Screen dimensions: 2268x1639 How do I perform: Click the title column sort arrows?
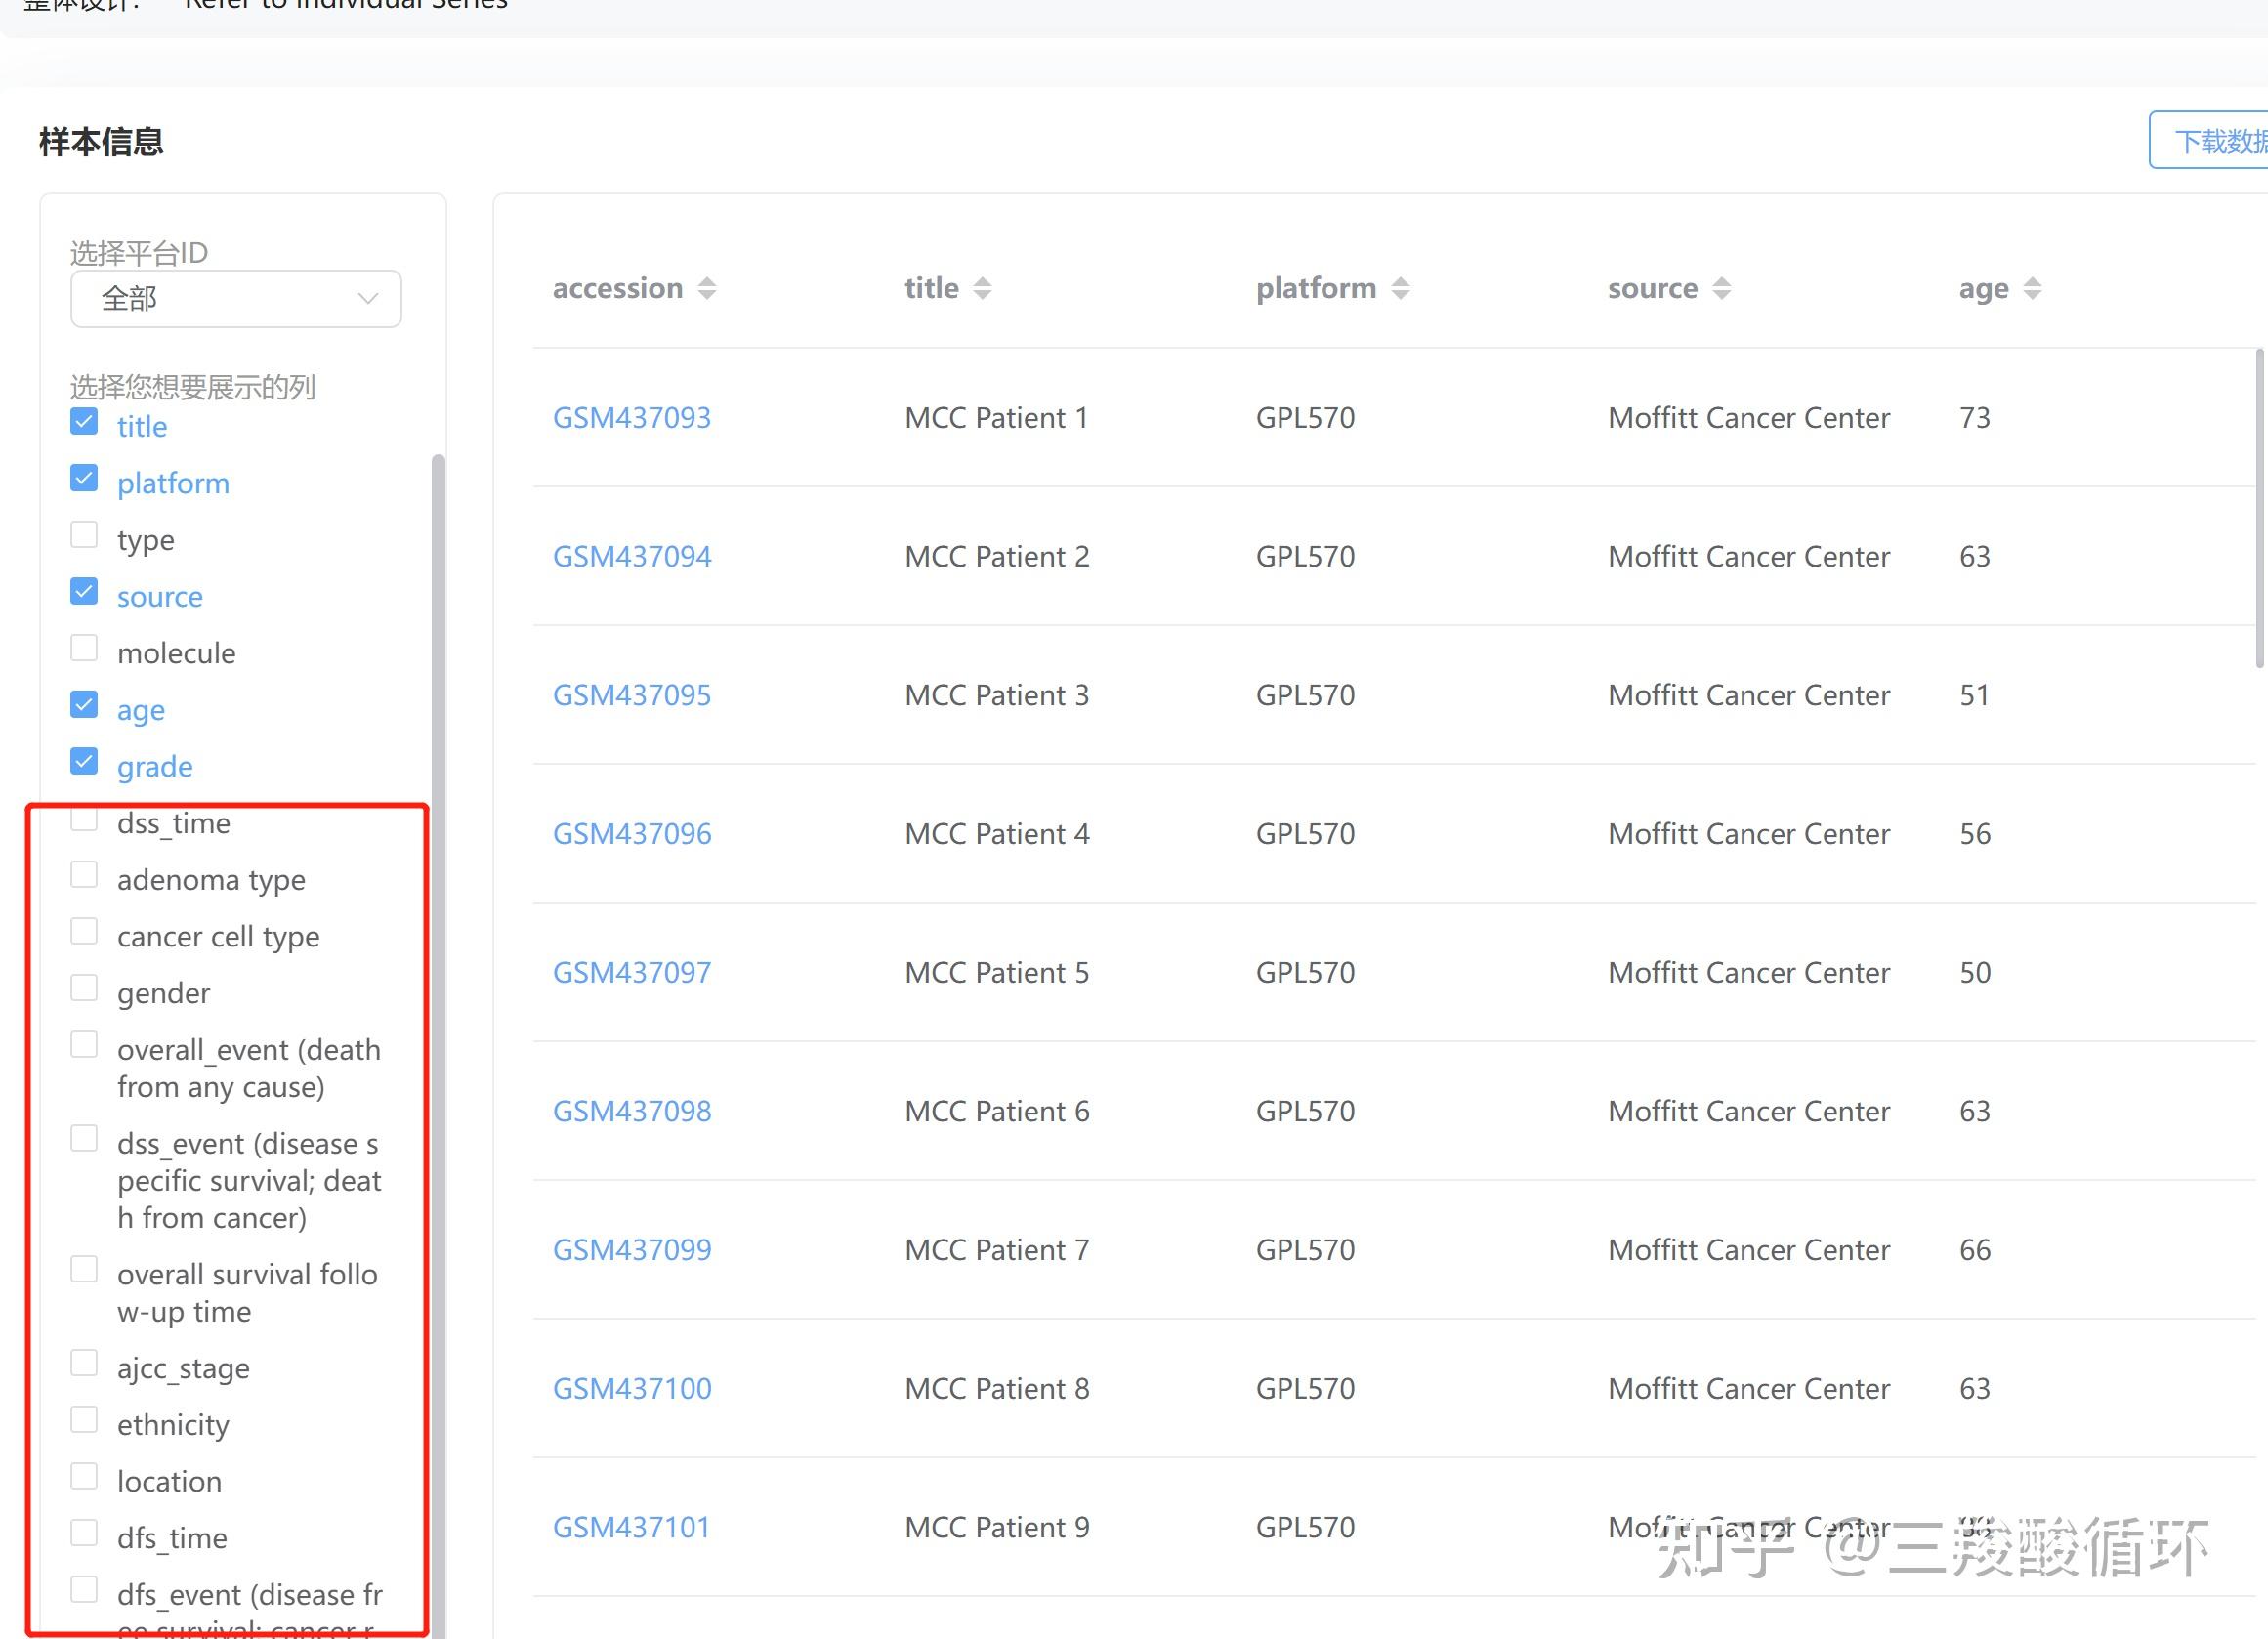pyautogui.click(x=982, y=289)
